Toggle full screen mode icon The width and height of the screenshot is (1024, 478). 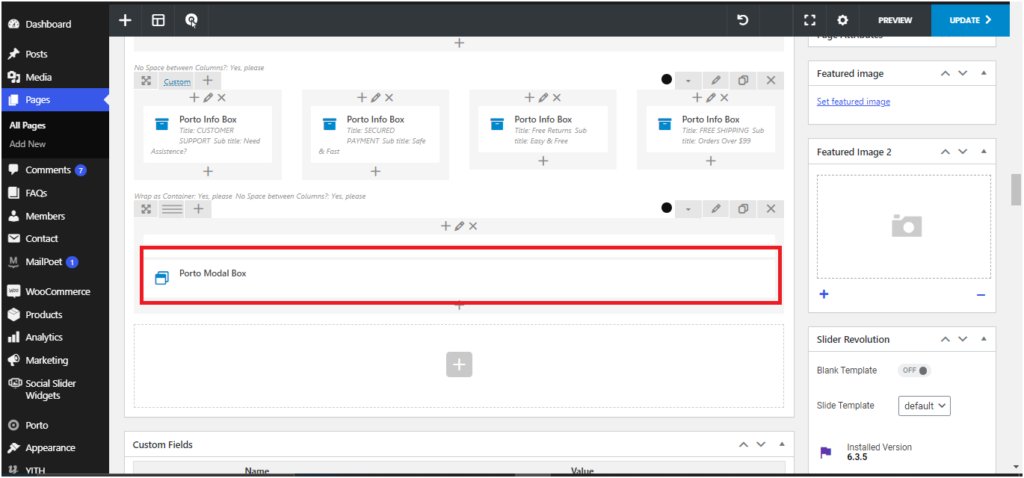click(809, 20)
